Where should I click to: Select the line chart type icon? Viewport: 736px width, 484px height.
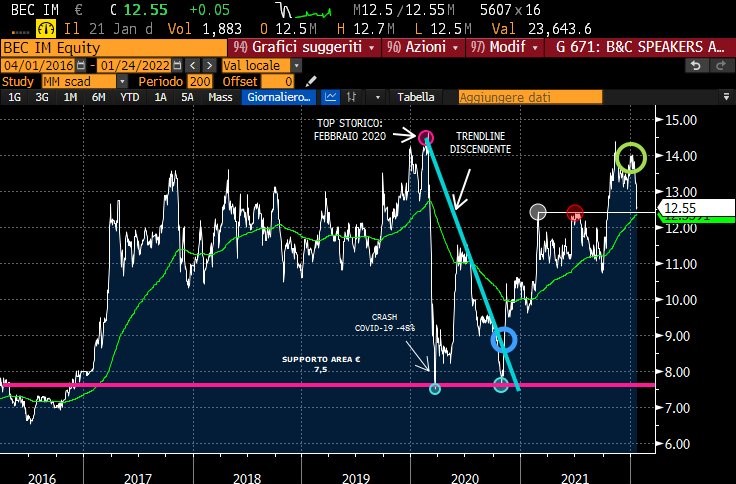(332, 97)
